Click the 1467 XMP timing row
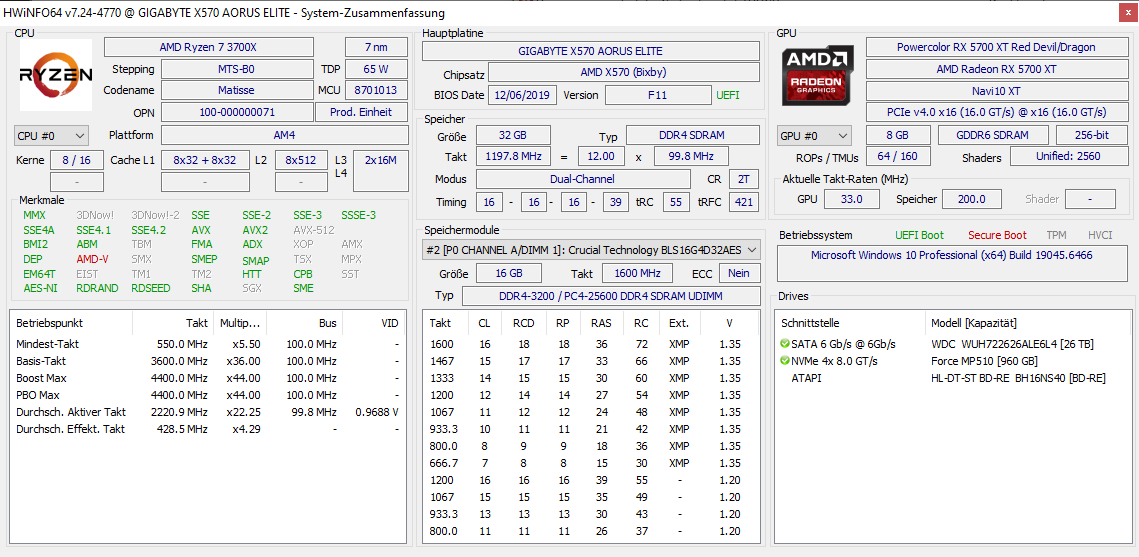The height and width of the screenshot is (557, 1139). tap(591, 361)
